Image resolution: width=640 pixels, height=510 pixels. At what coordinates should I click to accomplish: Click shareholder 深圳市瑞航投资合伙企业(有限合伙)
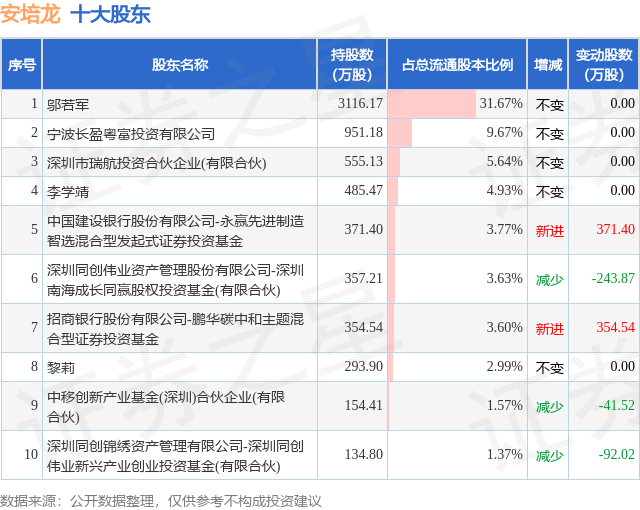[156, 163]
